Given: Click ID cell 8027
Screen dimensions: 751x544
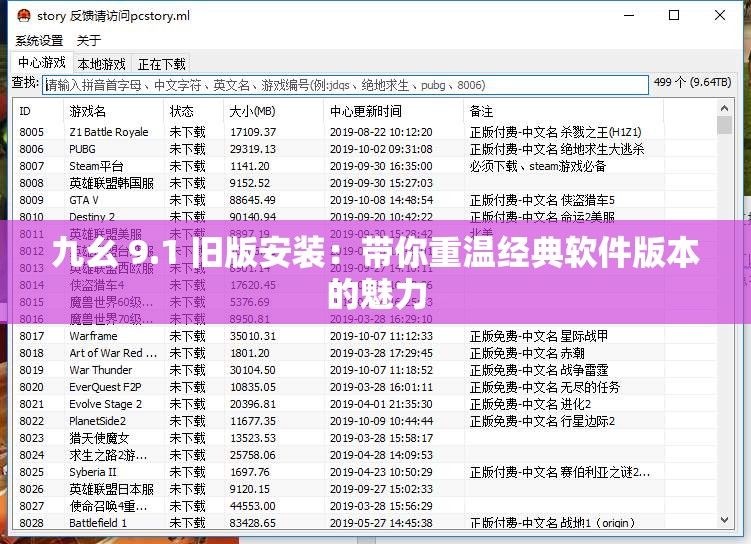Looking at the screenshot, I should 32,506.
